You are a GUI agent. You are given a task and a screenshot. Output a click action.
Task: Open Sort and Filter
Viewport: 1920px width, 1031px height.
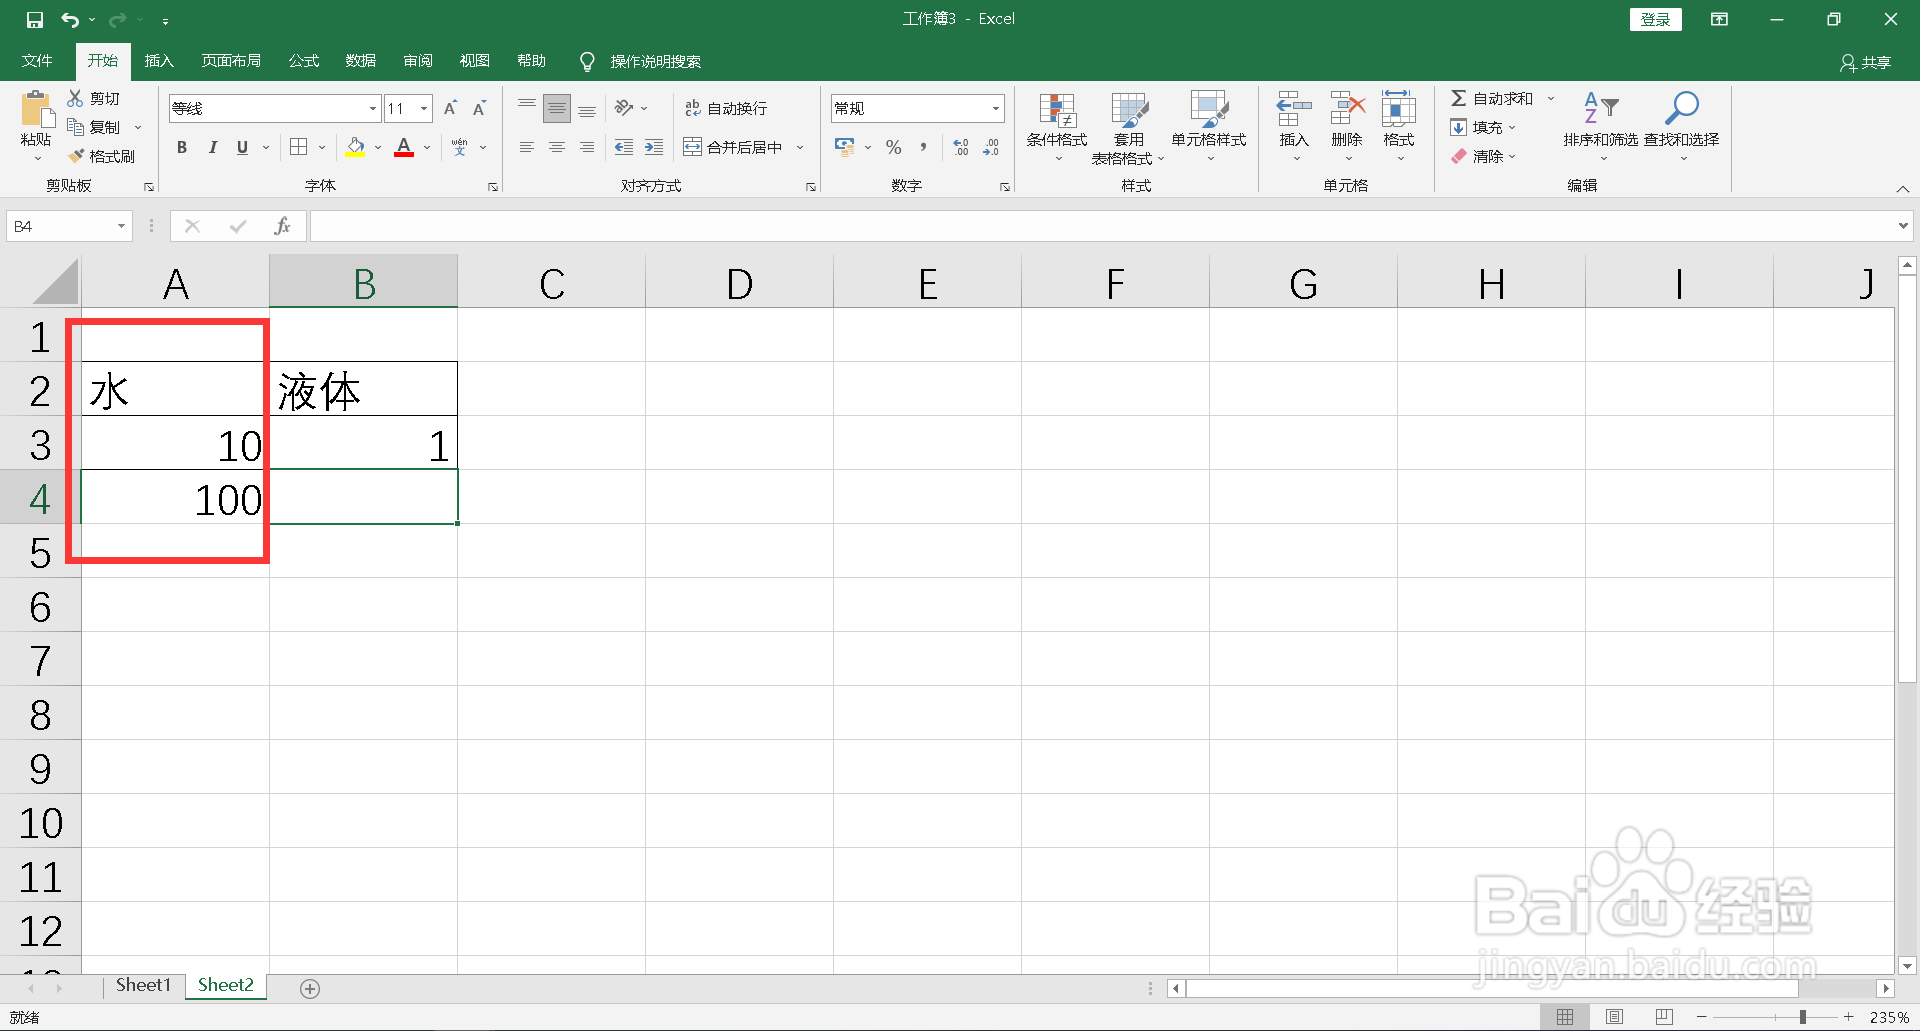tap(1601, 125)
